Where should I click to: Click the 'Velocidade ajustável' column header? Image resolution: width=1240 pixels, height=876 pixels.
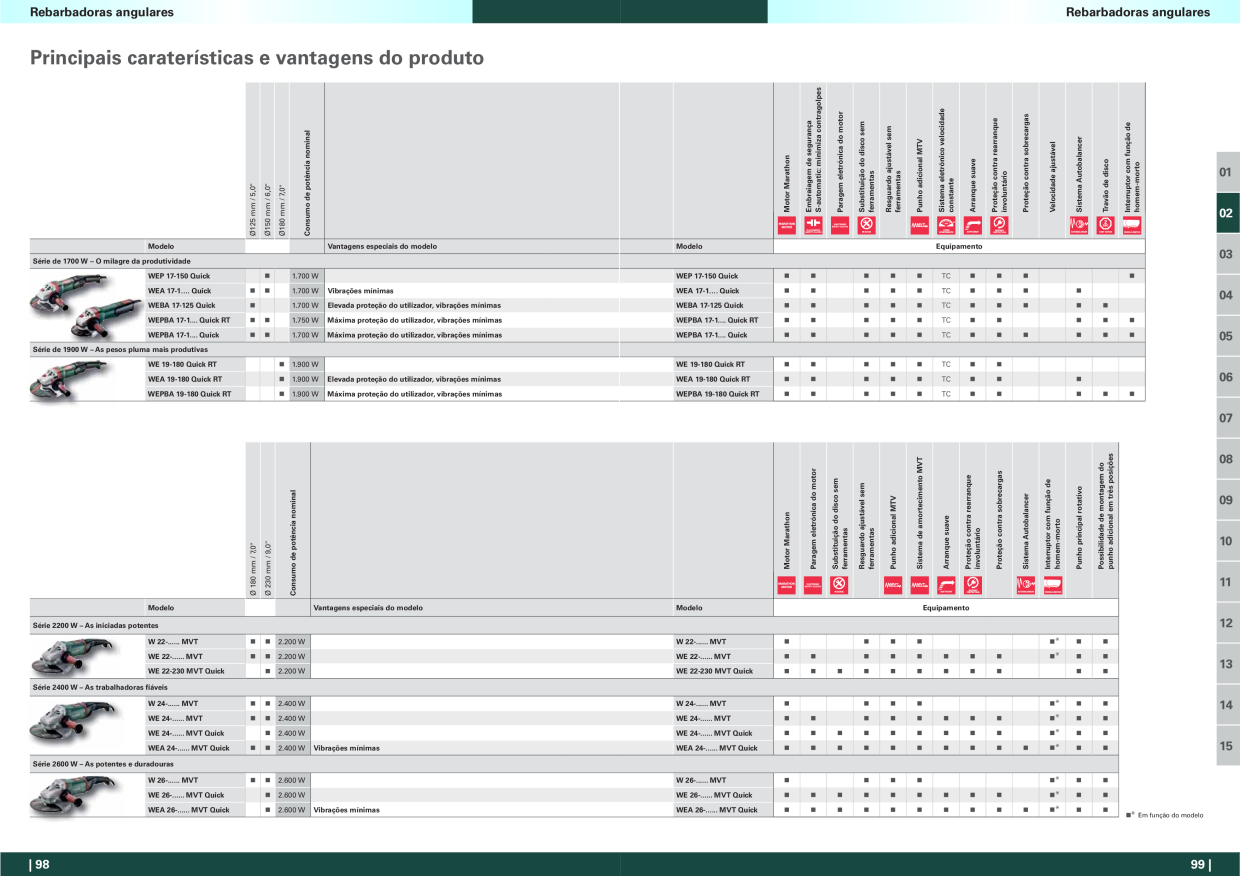(1052, 175)
